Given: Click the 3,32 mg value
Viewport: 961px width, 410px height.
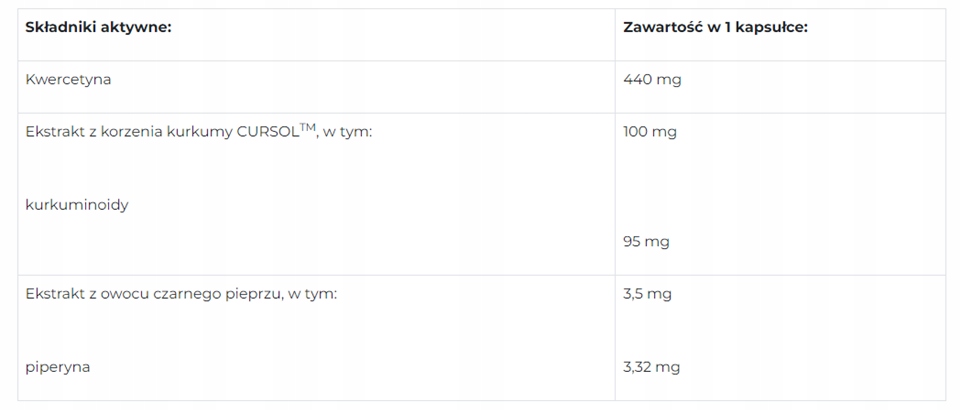Looking at the screenshot, I should [x=651, y=367].
